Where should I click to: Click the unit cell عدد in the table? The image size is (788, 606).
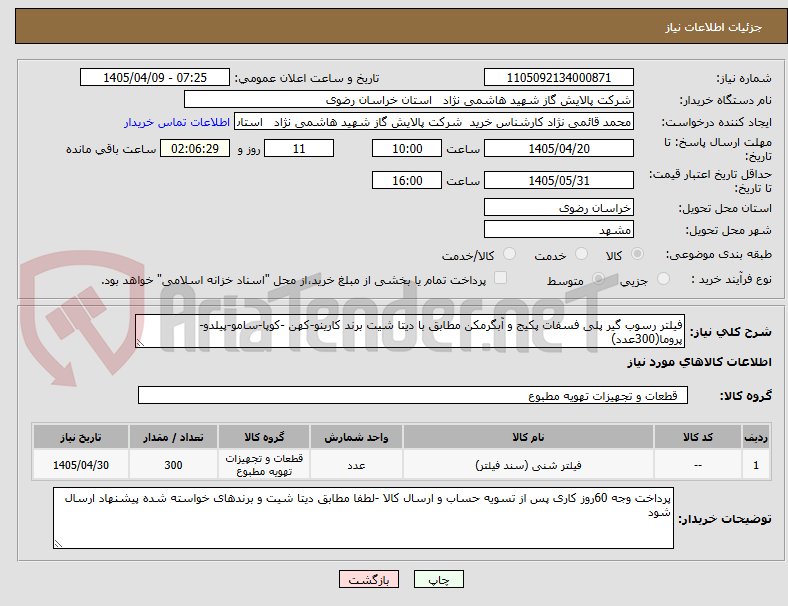click(x=356, y=465)
